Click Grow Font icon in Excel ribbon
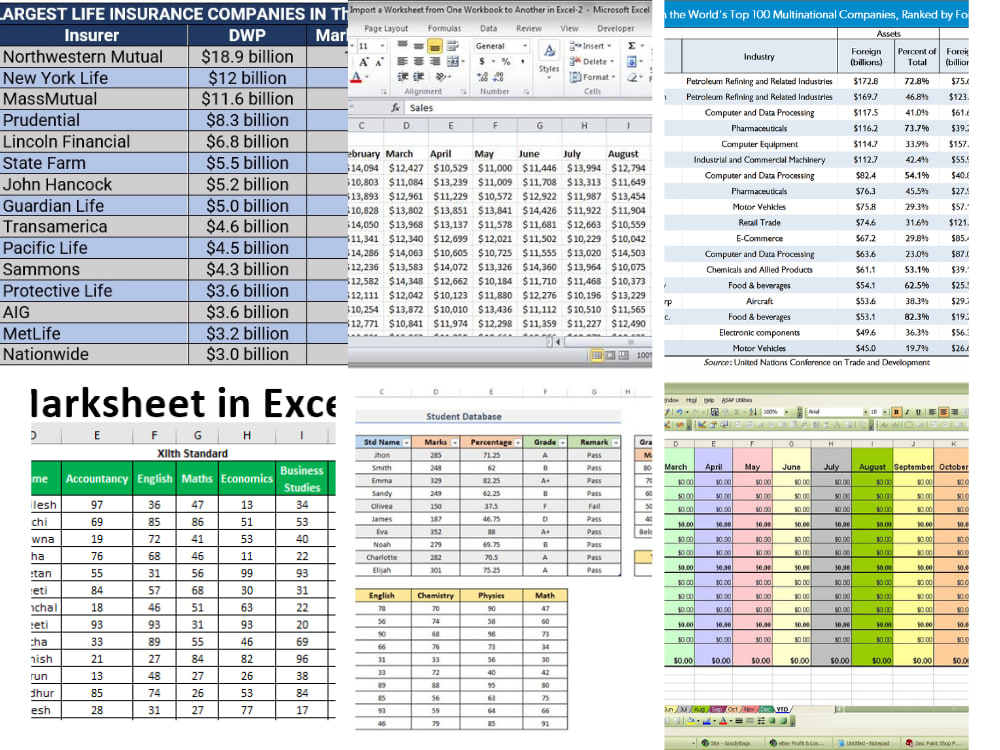This screenshot has height=750, width=1000. [364, 62]
